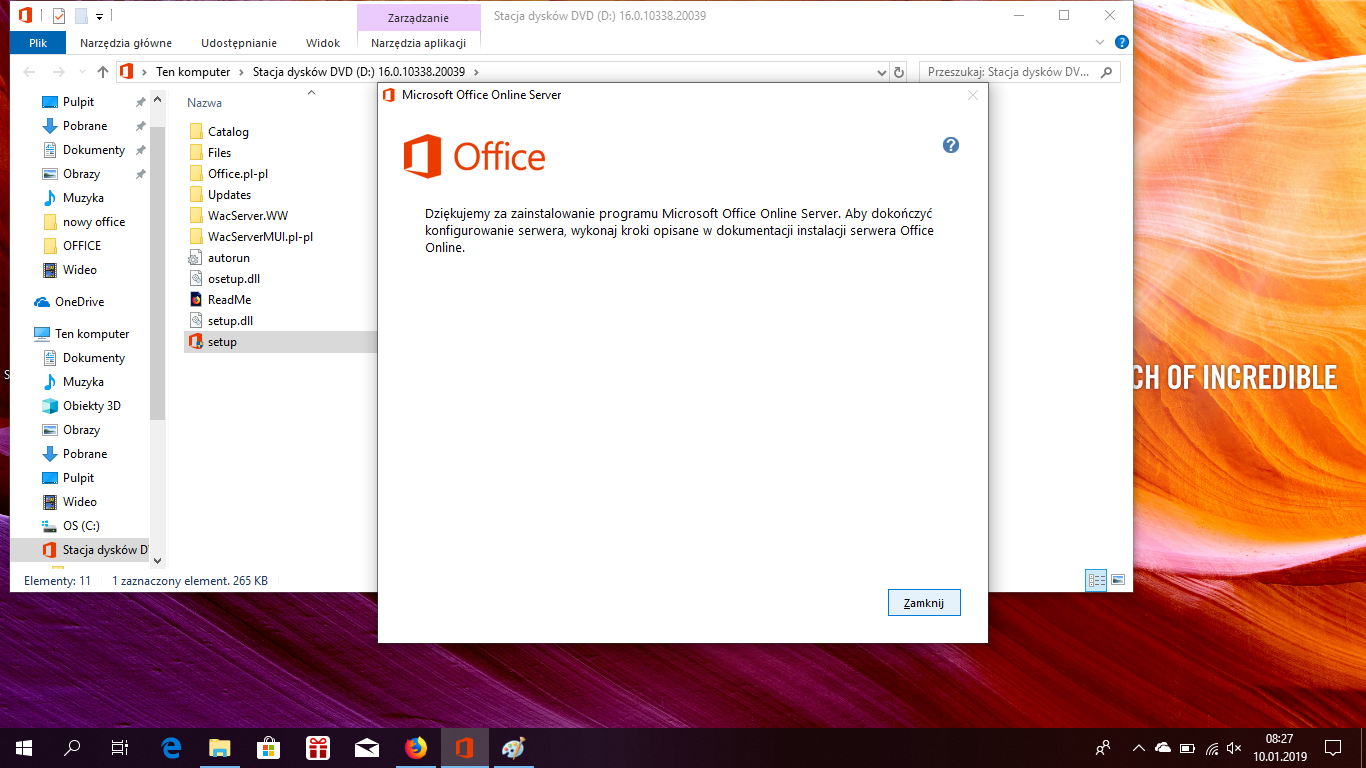This screenshot has height=768, width=1366.
Task: Select the autorun file
Action: [x=229, y=258]
